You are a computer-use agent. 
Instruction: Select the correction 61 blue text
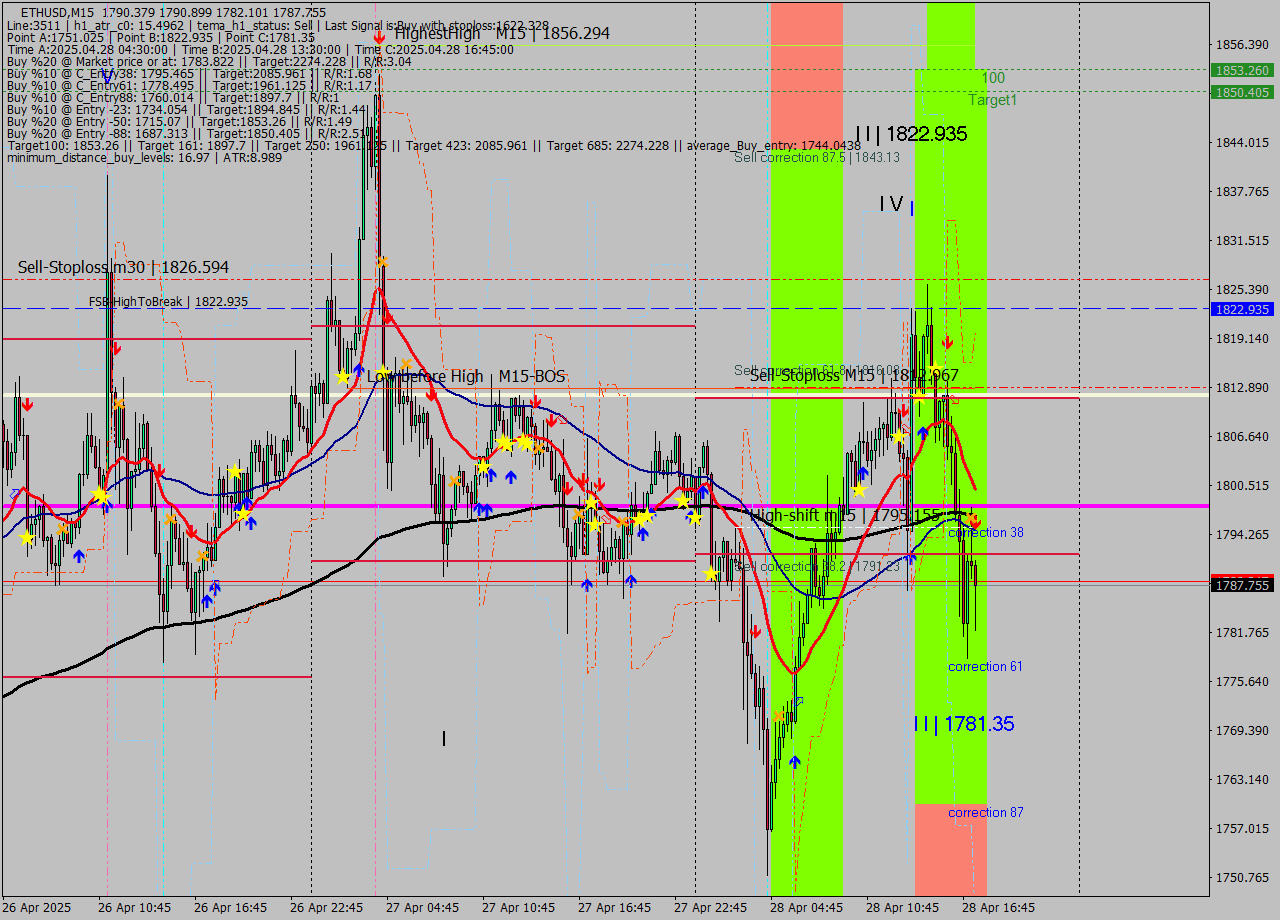click(x=984, y=666)
